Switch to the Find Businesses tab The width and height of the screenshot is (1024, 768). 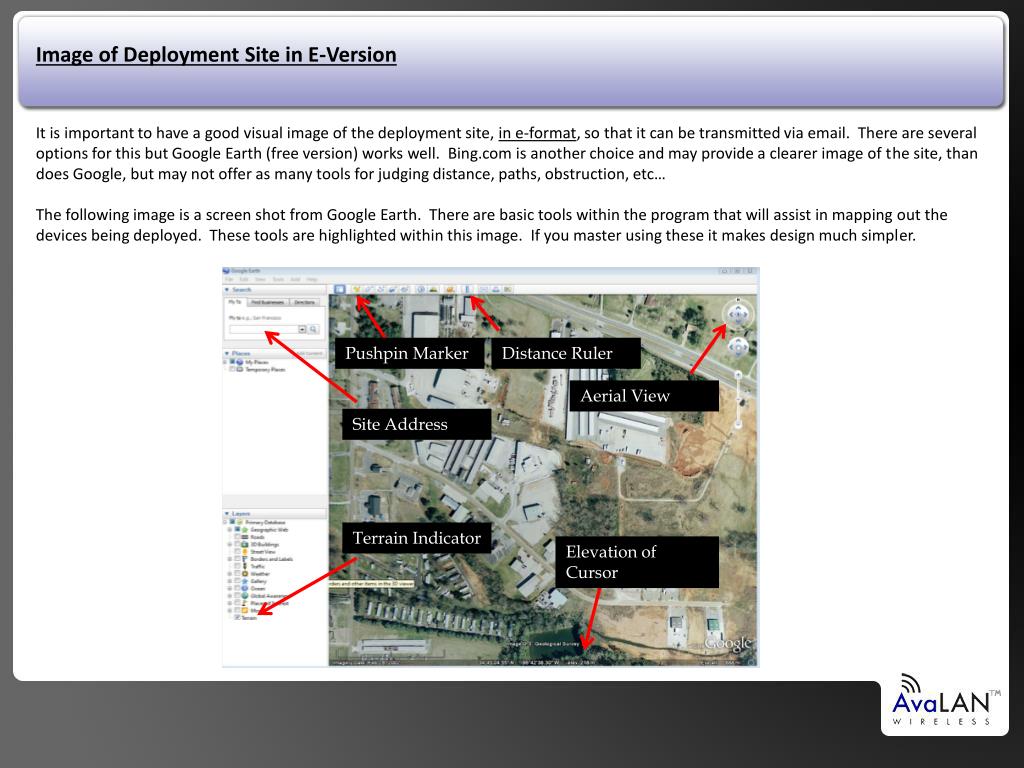coord(268,302)
